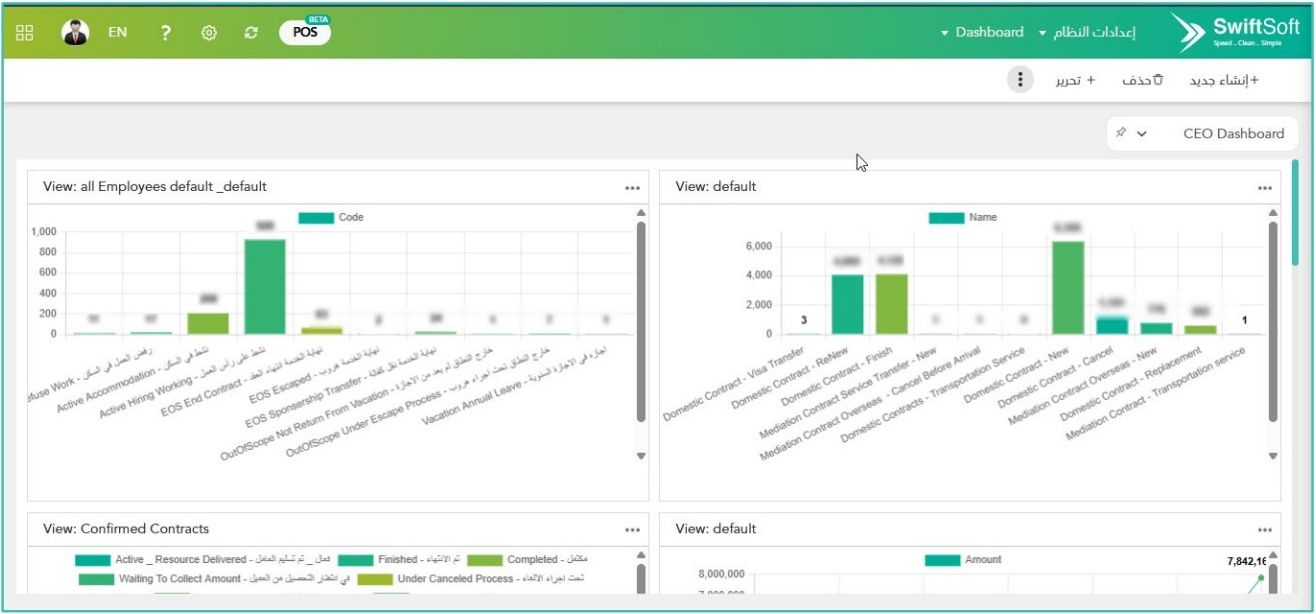
Task: Open options for top-right View: default panel
Action: pyautogui.click(x=1265, y=187)
